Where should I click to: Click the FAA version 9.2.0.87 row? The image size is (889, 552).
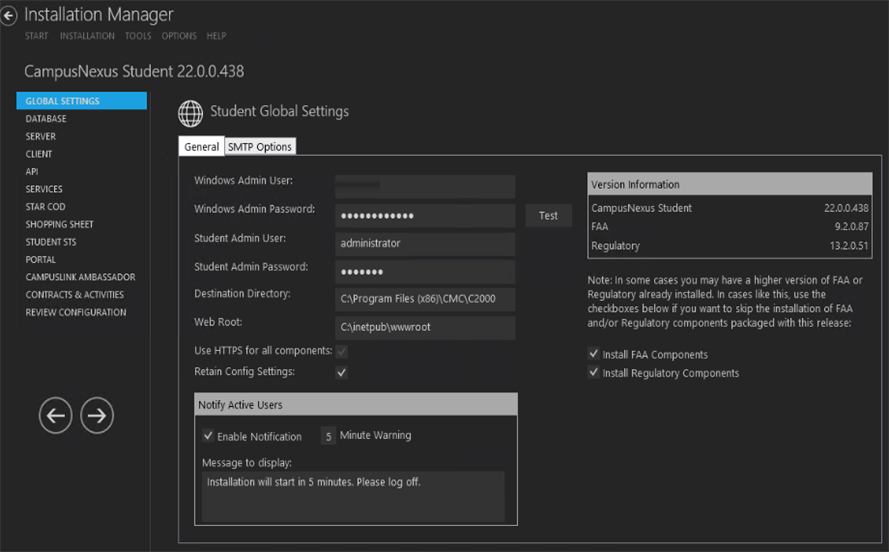730,227
